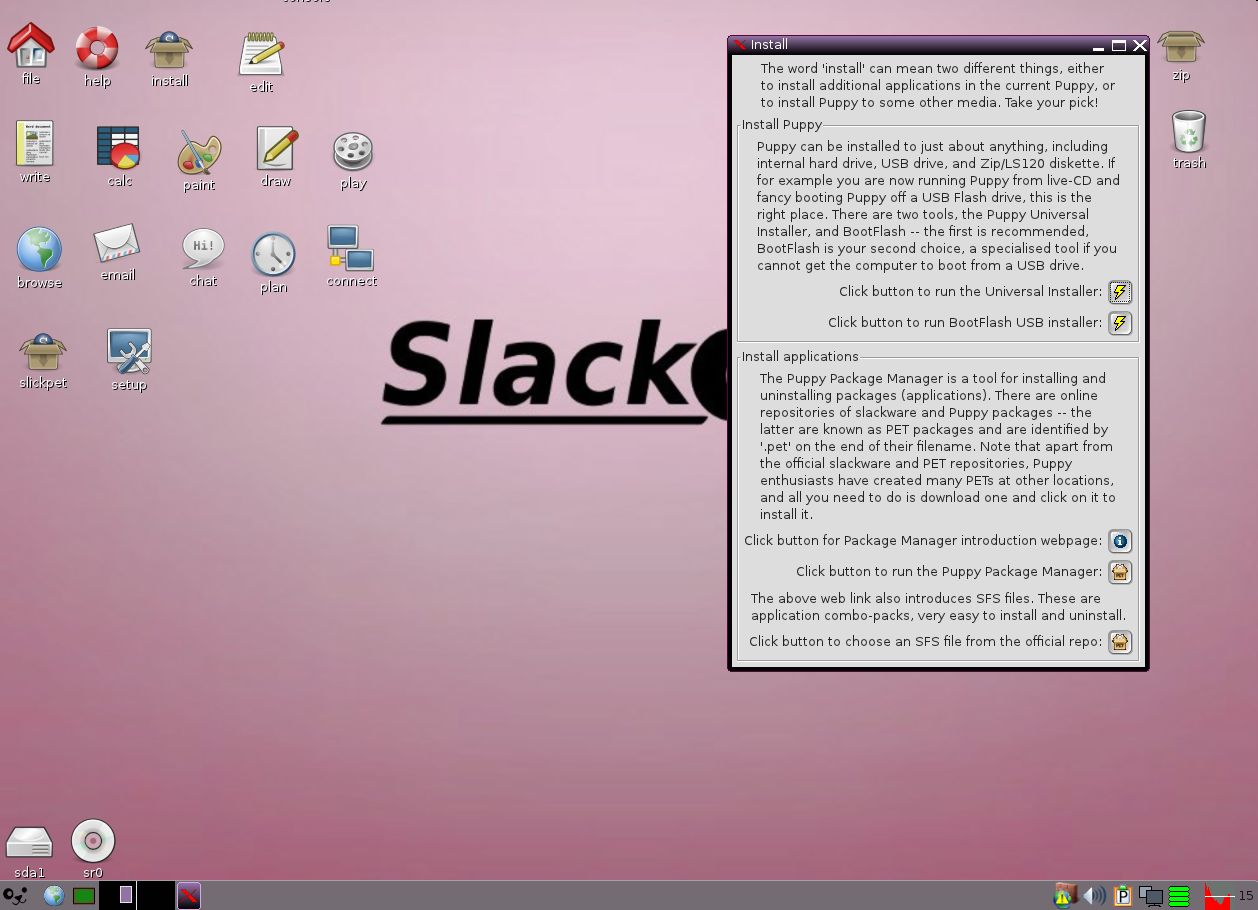Switch to the second virtual desktop in pager

155,896
